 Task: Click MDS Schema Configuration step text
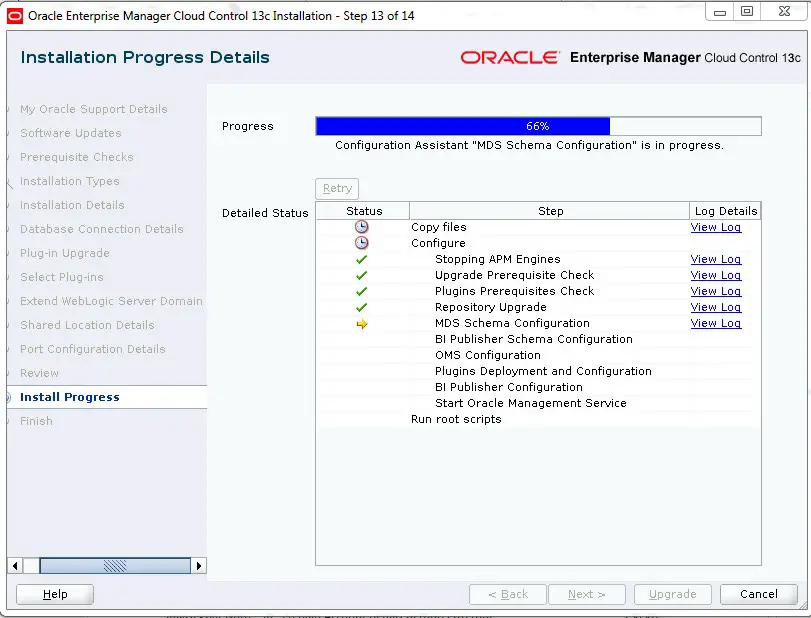pos(512,323)
